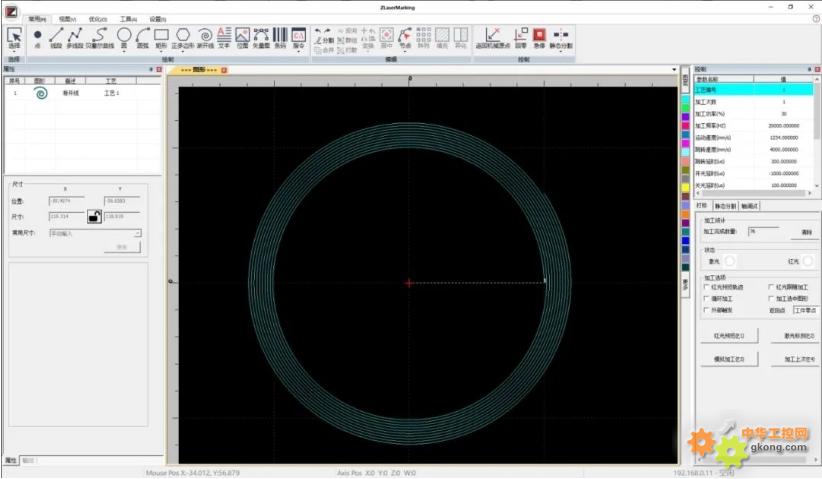
Task: Click the help question mark icon
Action: [x=816, y=19]
